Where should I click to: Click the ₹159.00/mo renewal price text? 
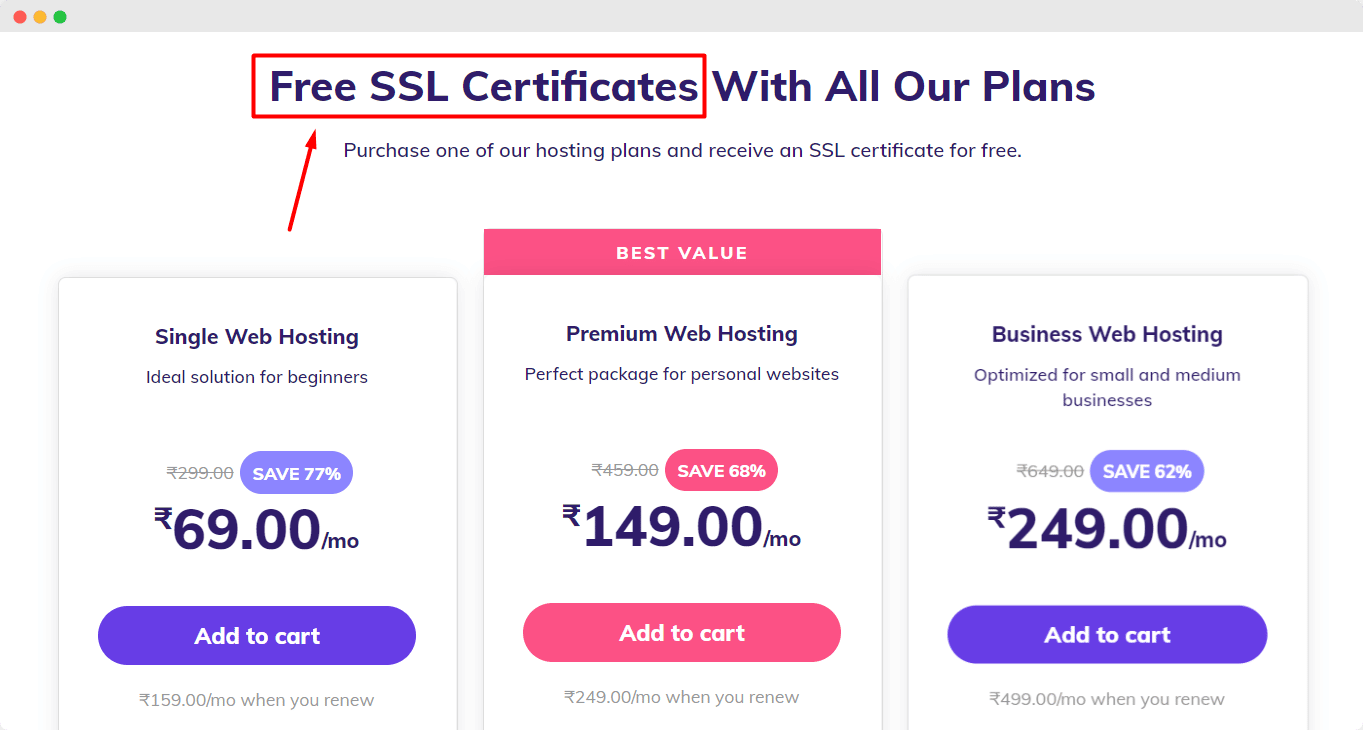pyautogui.click(x=257, y=700)
